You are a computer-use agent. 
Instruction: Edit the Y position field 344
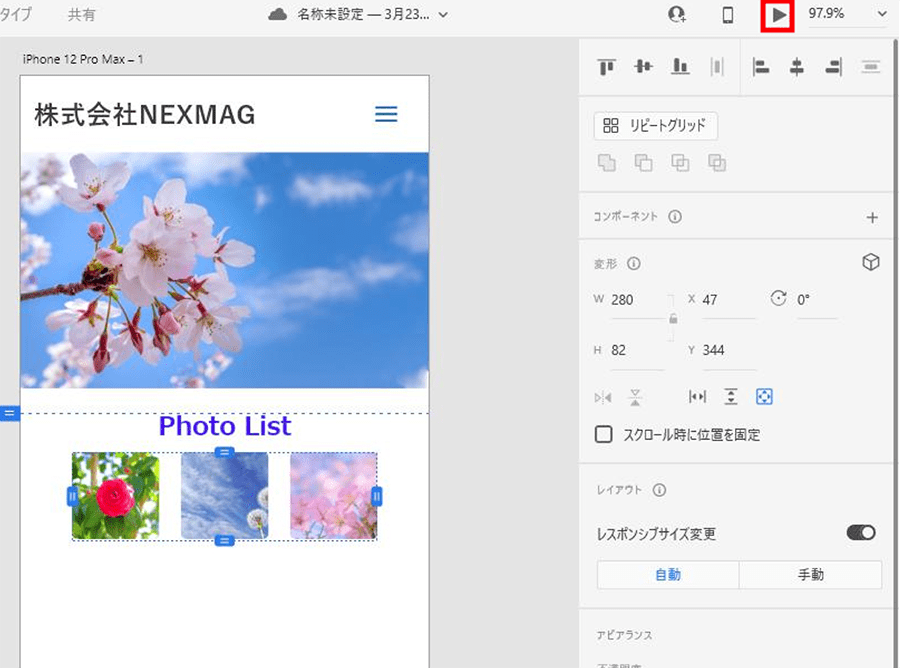tap(729, 351)
